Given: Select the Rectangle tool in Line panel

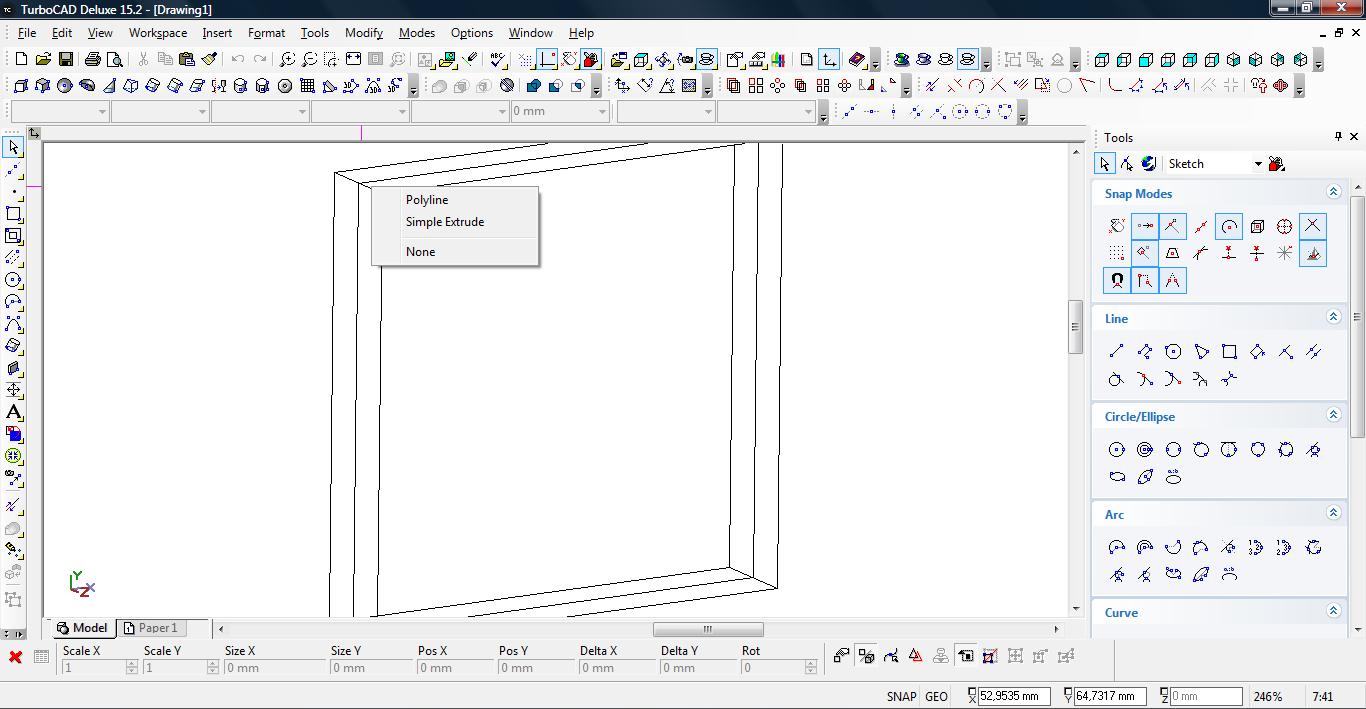Looking at the screenshot, I should point(1229,351).
